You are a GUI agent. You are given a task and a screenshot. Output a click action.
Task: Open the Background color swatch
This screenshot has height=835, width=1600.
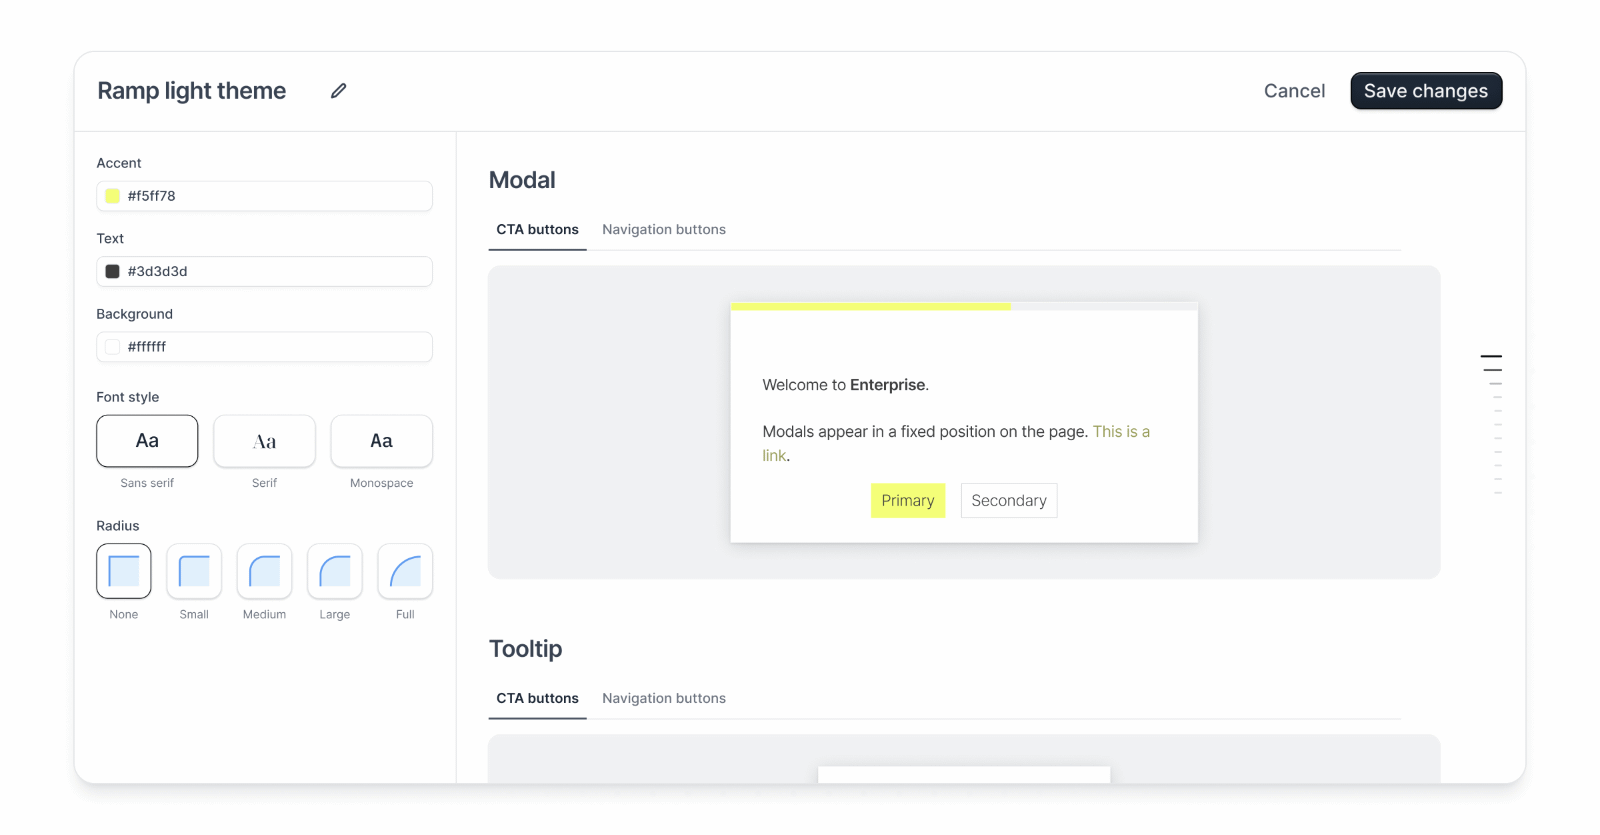113,347
